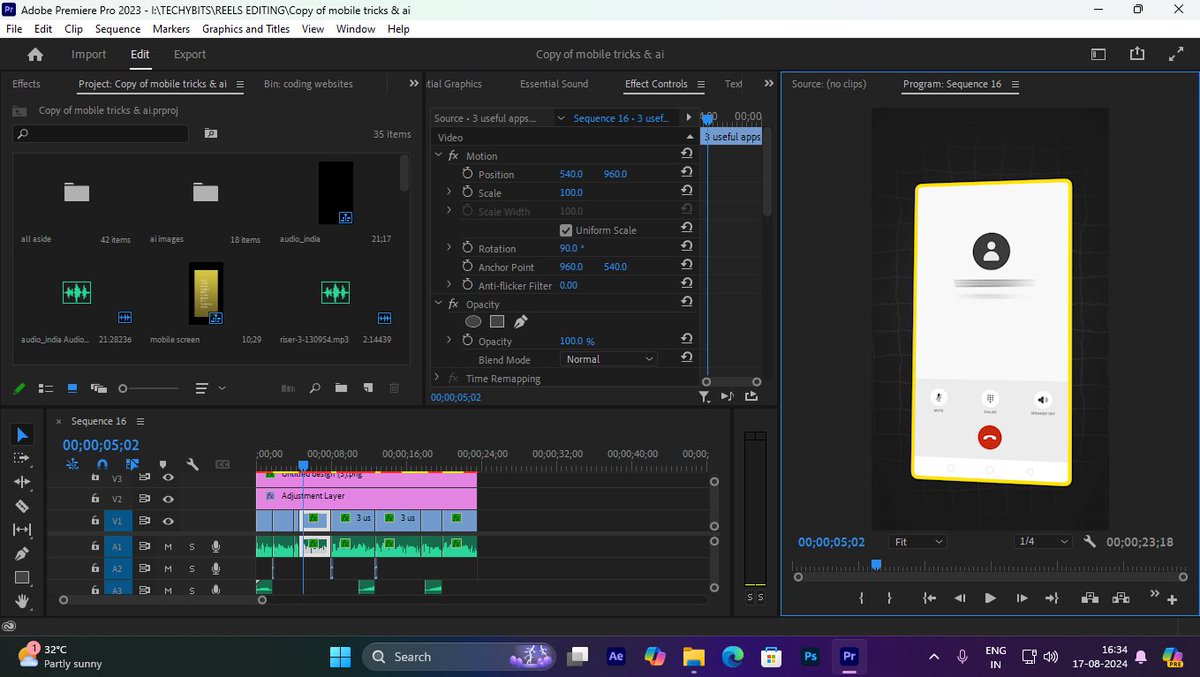The width and height of the screenshot is (1200, 677).
Task: Toggle Snap in Timeline magnet icon
Action: [x=102, y=464]
